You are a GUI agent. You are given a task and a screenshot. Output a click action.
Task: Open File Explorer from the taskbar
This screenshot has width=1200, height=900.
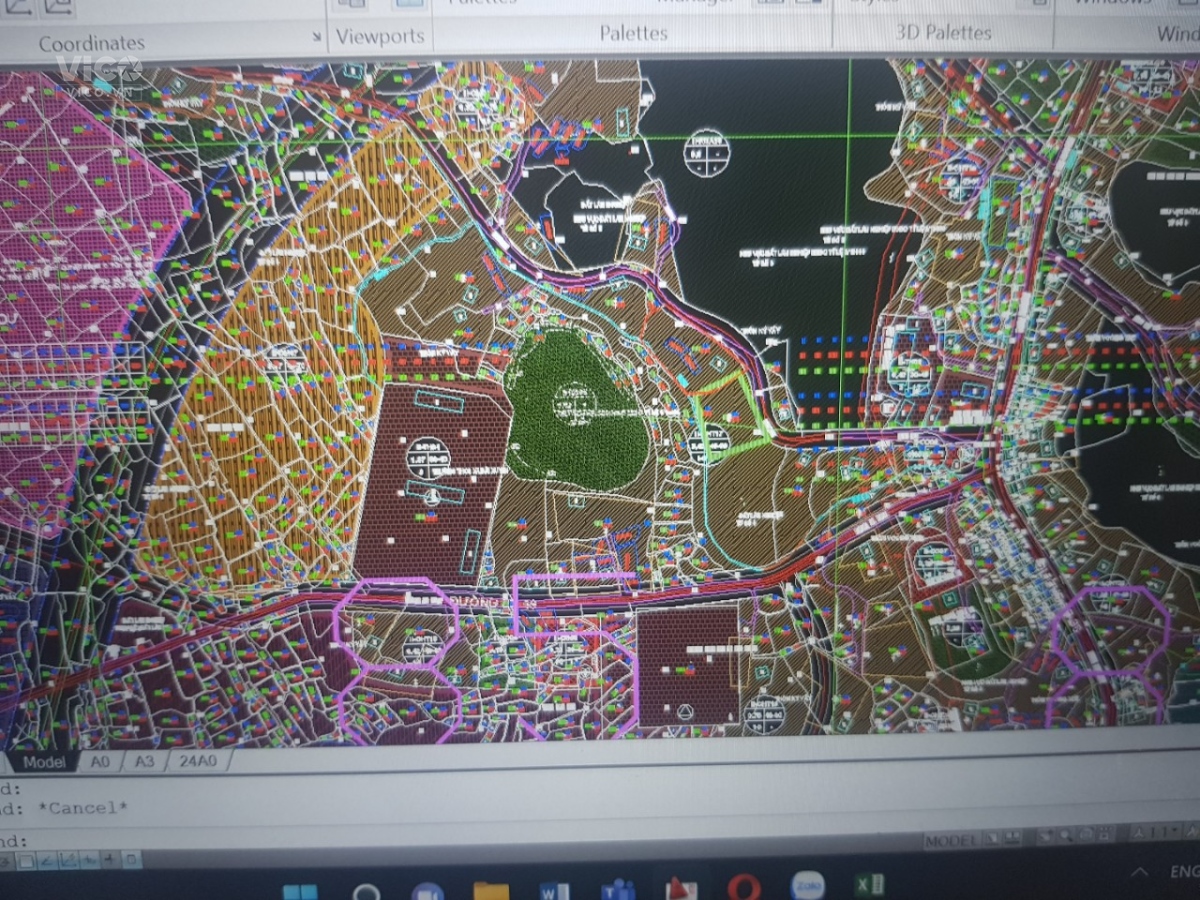pos(491,890)
